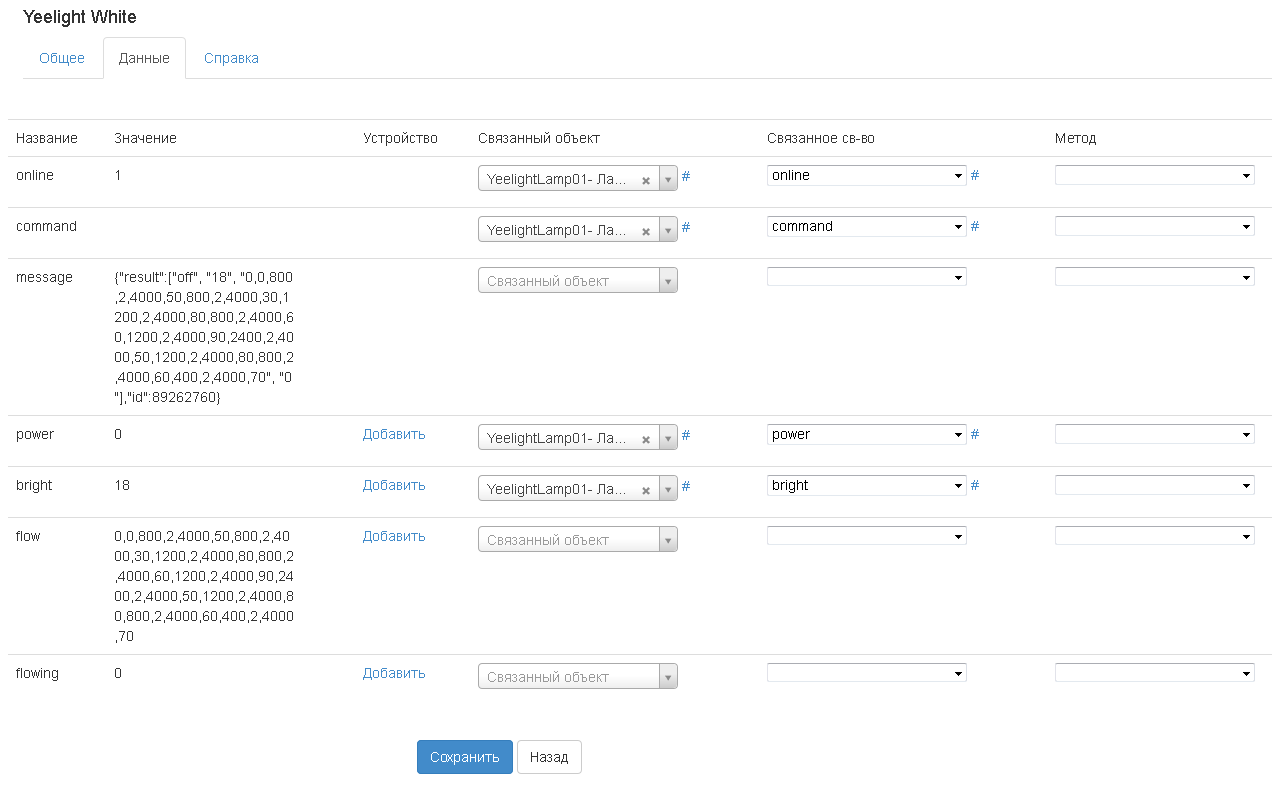Remove linked object in bright row

click(646, 490)
